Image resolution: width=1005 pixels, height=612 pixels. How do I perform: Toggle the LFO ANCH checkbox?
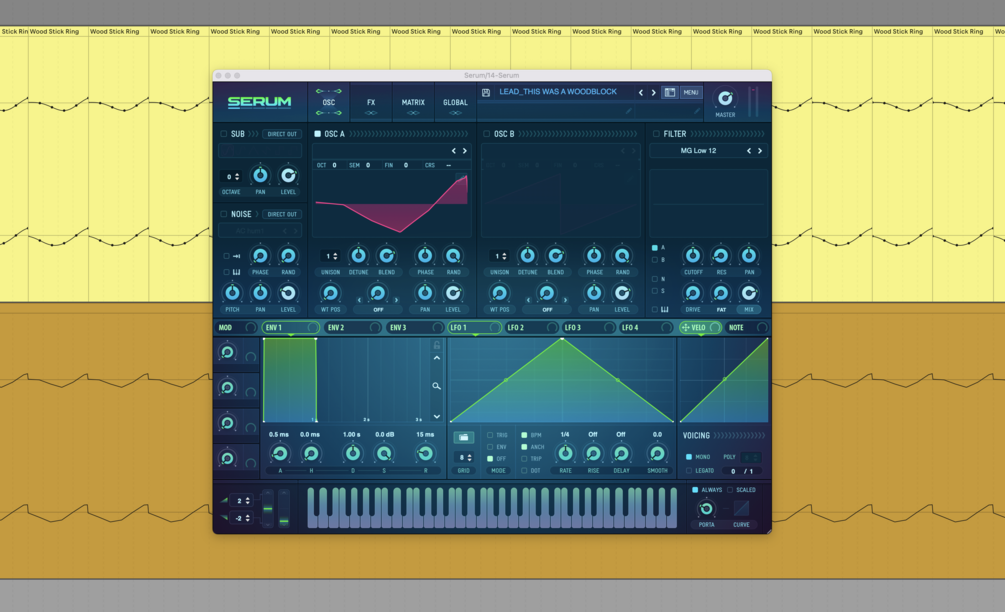point(524,447)
